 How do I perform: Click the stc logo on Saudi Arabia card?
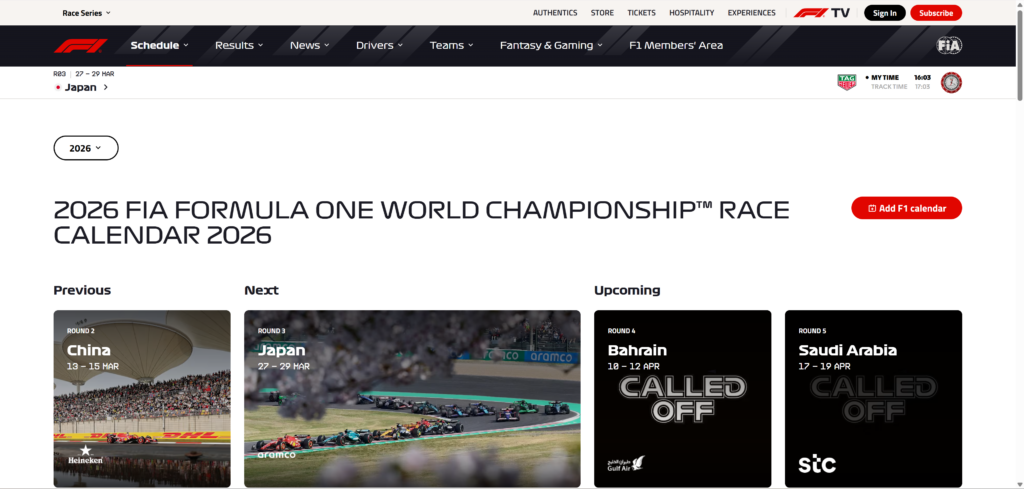tap(817, 464)
